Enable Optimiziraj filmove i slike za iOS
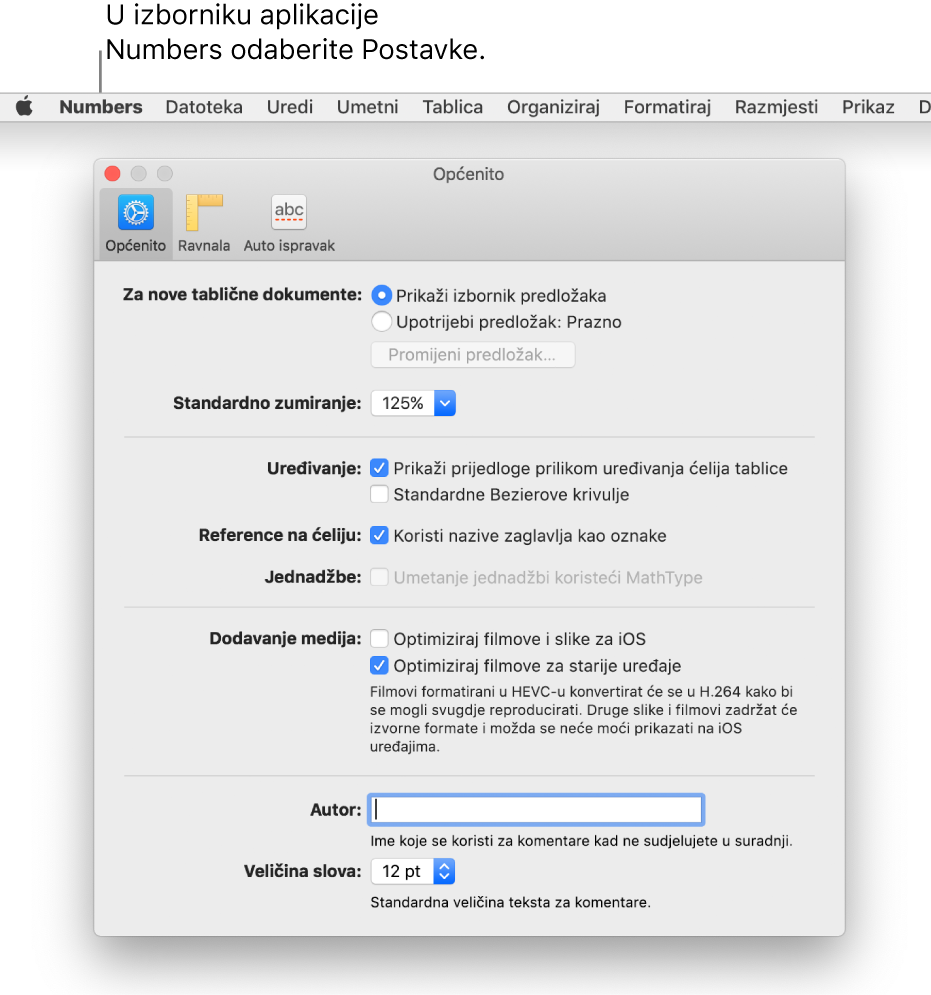 (x=379, y=638)
